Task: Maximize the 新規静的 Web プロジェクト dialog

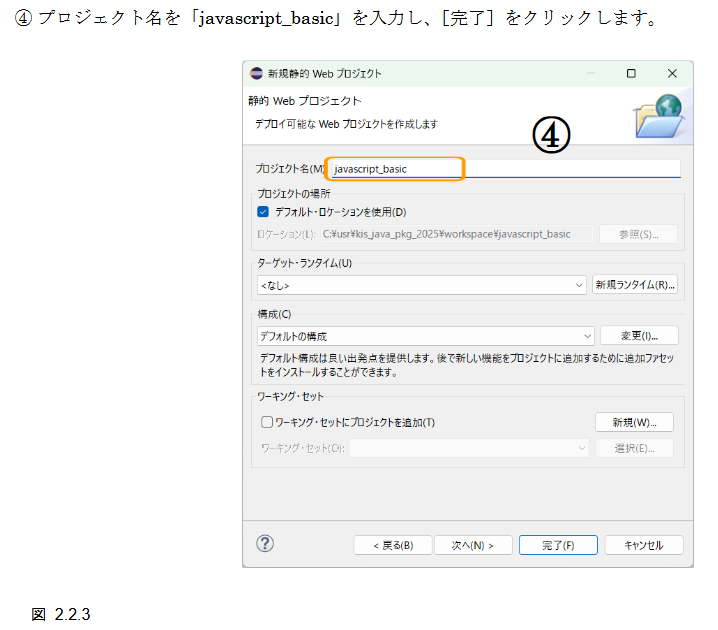Action: [x=631, y=74]
